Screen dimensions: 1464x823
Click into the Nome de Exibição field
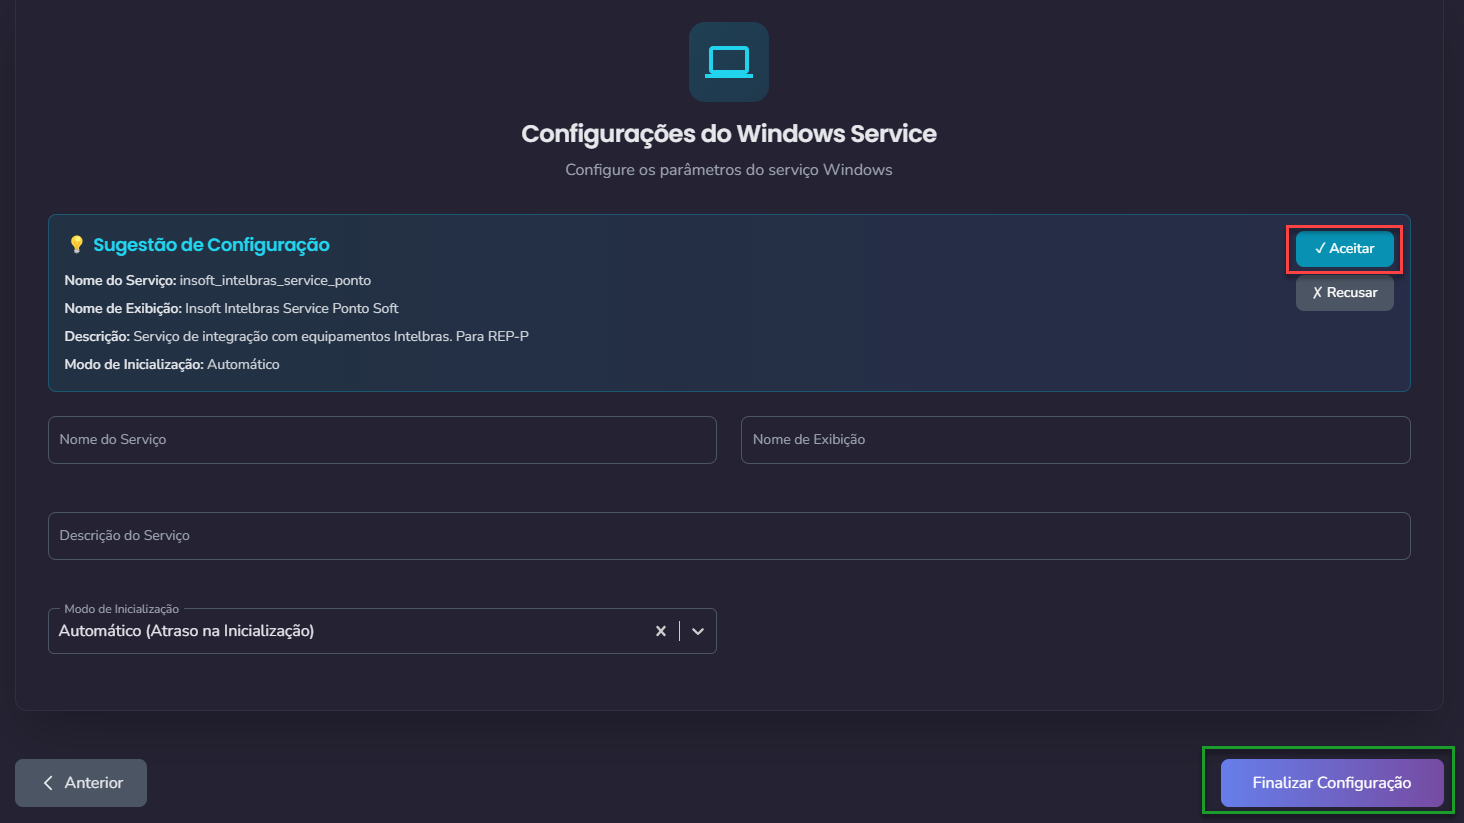click(x=1075, y=440)
